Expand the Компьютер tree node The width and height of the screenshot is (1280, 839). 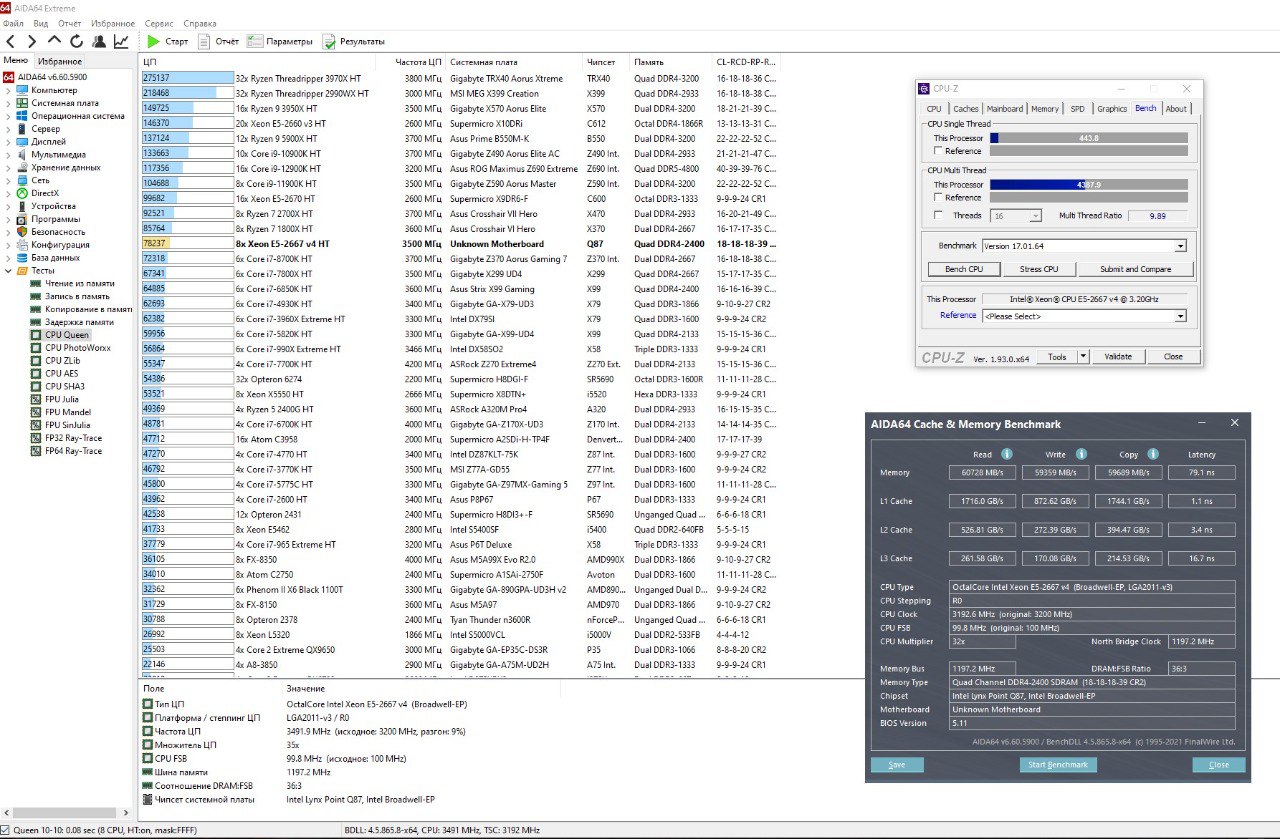(x=8, y=90)
